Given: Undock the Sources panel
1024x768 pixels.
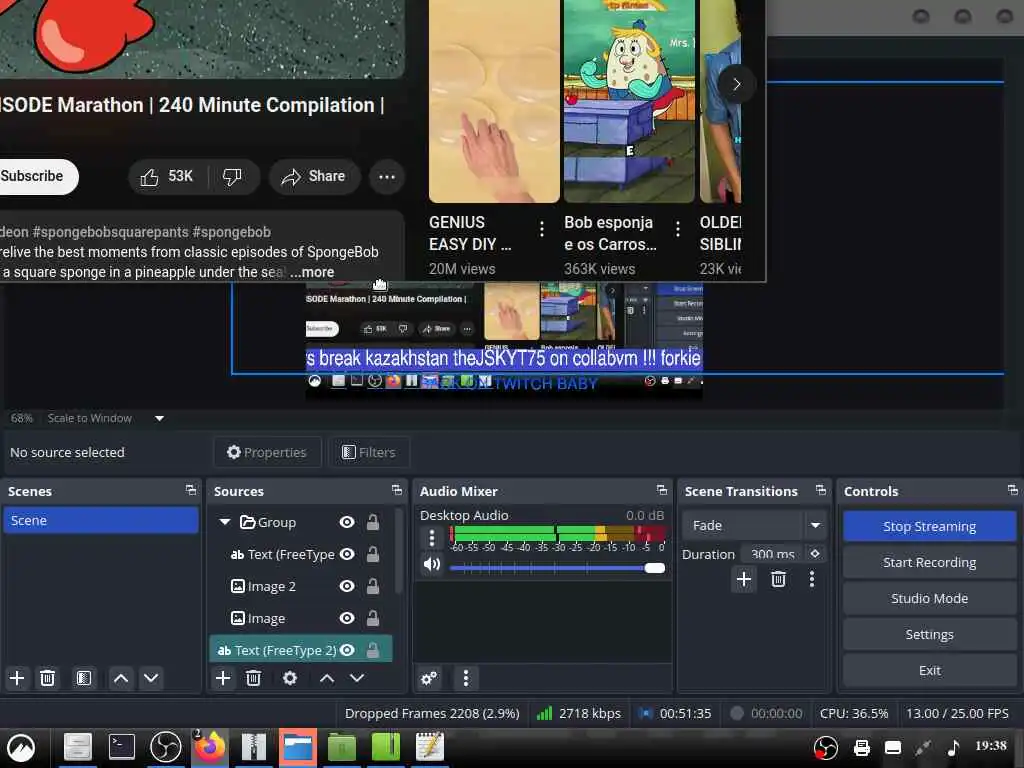Looking at the screenshot, I should coord(396,490).
